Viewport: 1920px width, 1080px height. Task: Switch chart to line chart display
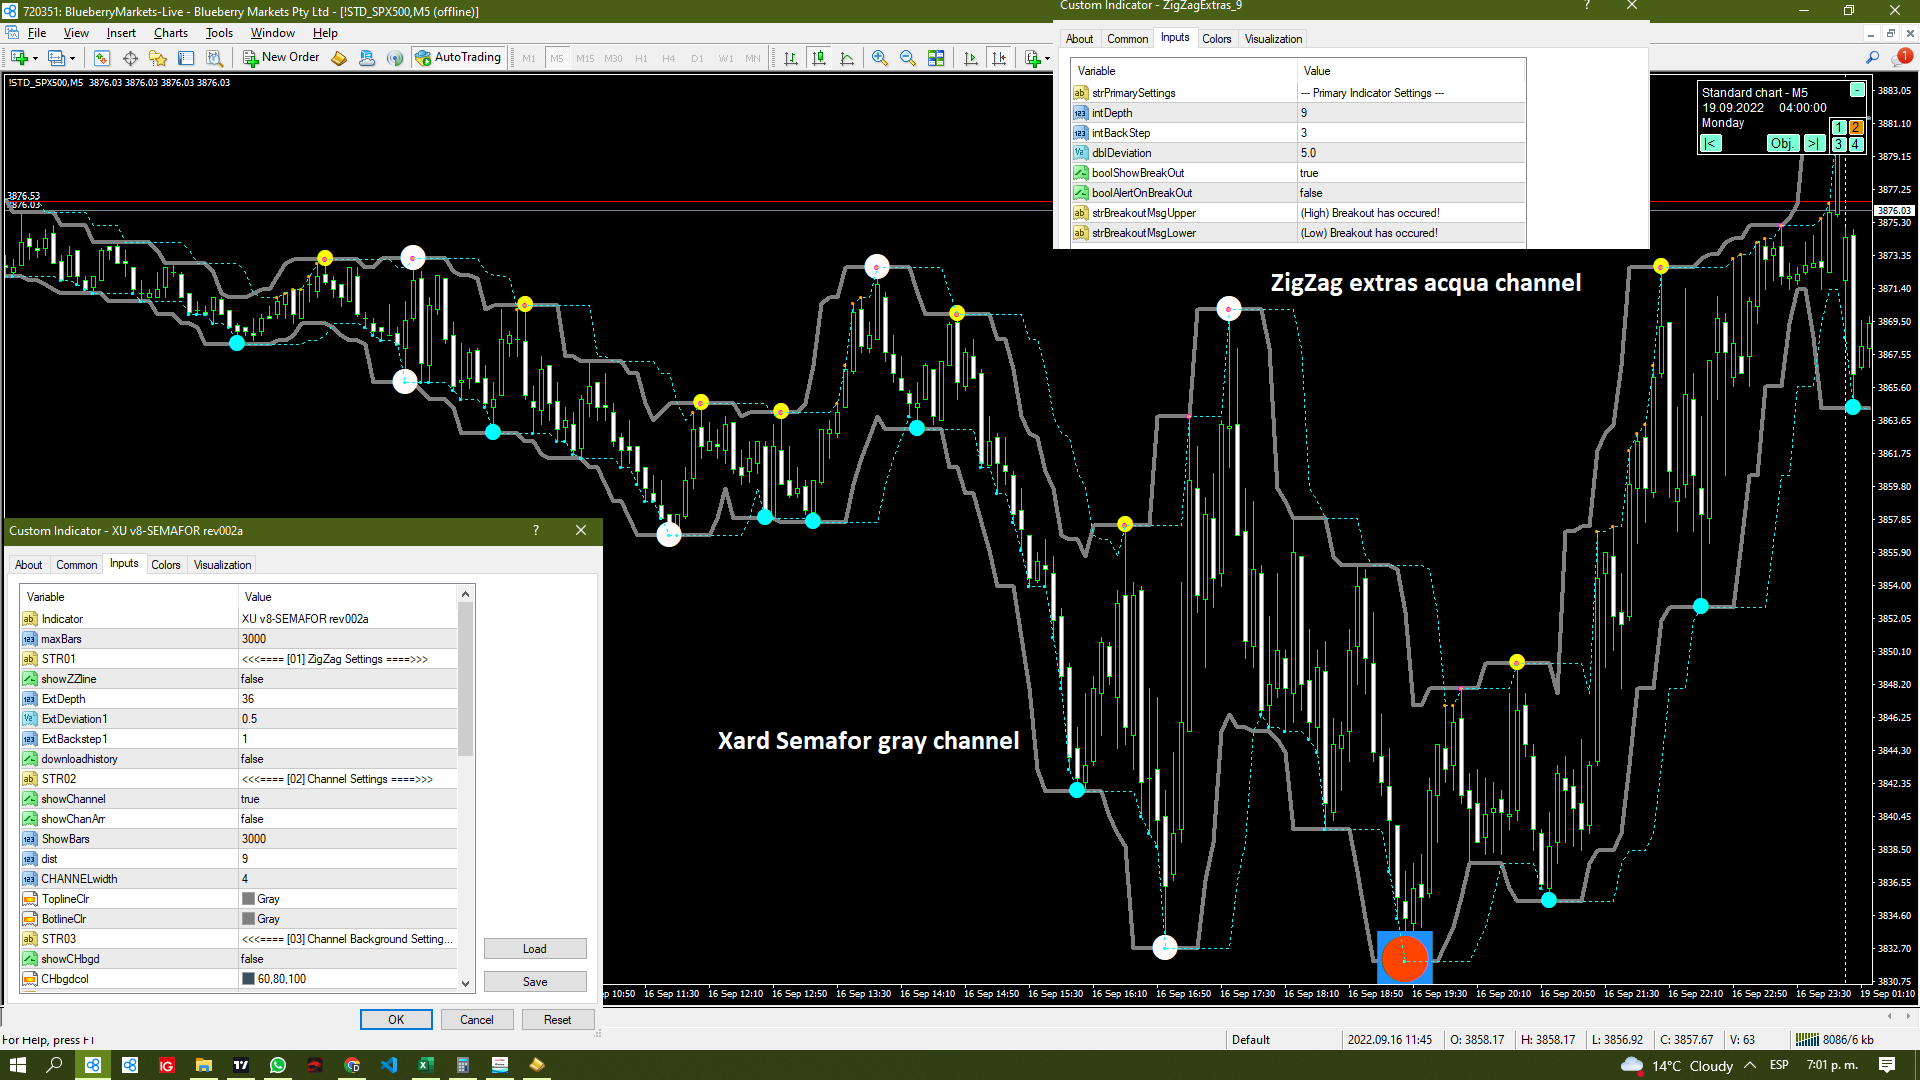[x=847, y=58]
